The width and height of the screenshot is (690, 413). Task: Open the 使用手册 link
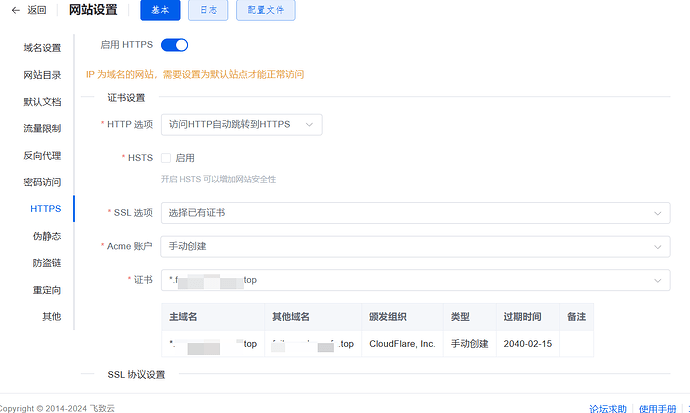[657, 409]
